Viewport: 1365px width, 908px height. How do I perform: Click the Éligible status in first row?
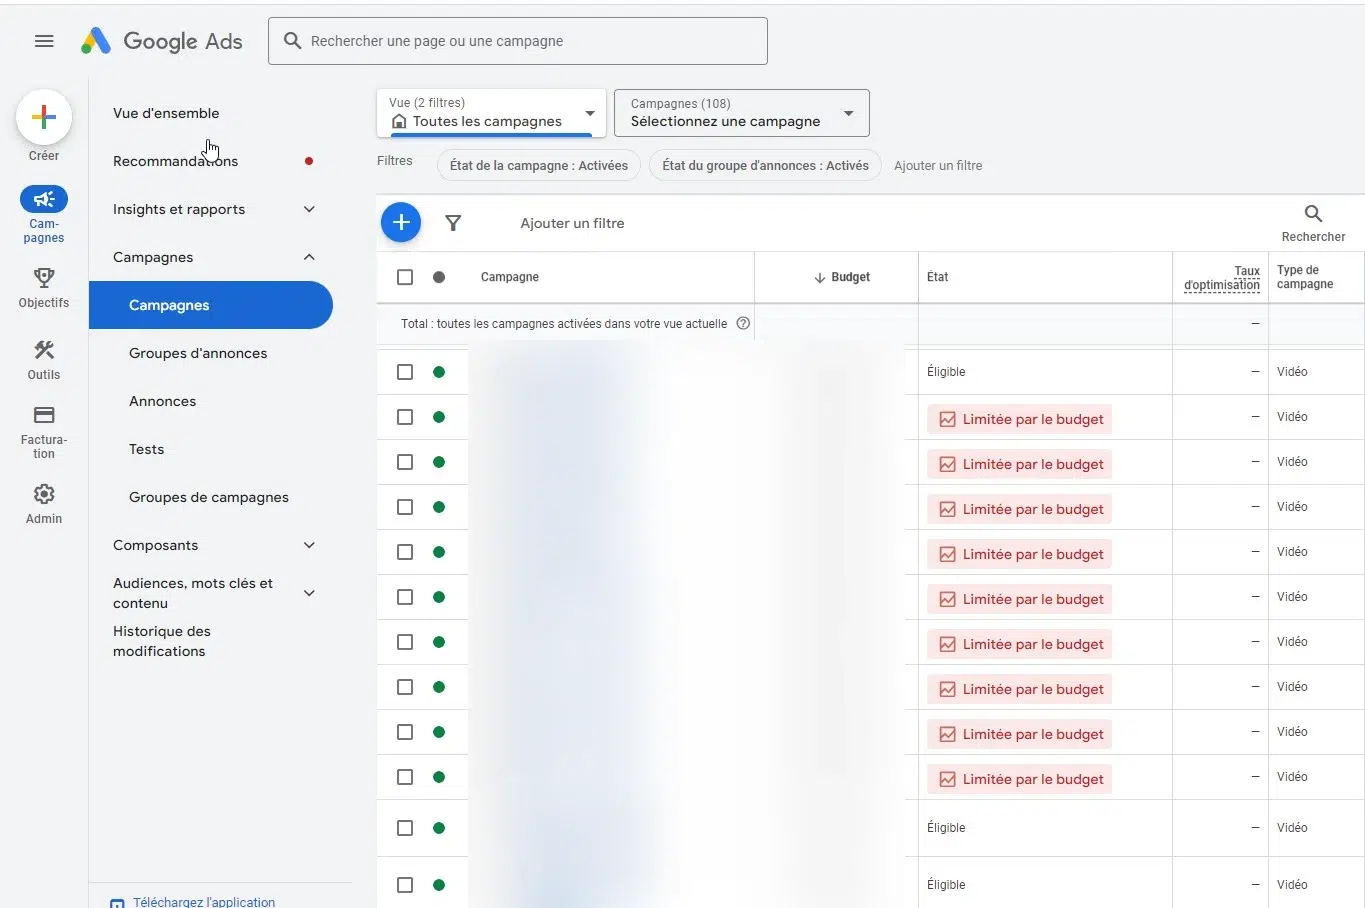946,372
